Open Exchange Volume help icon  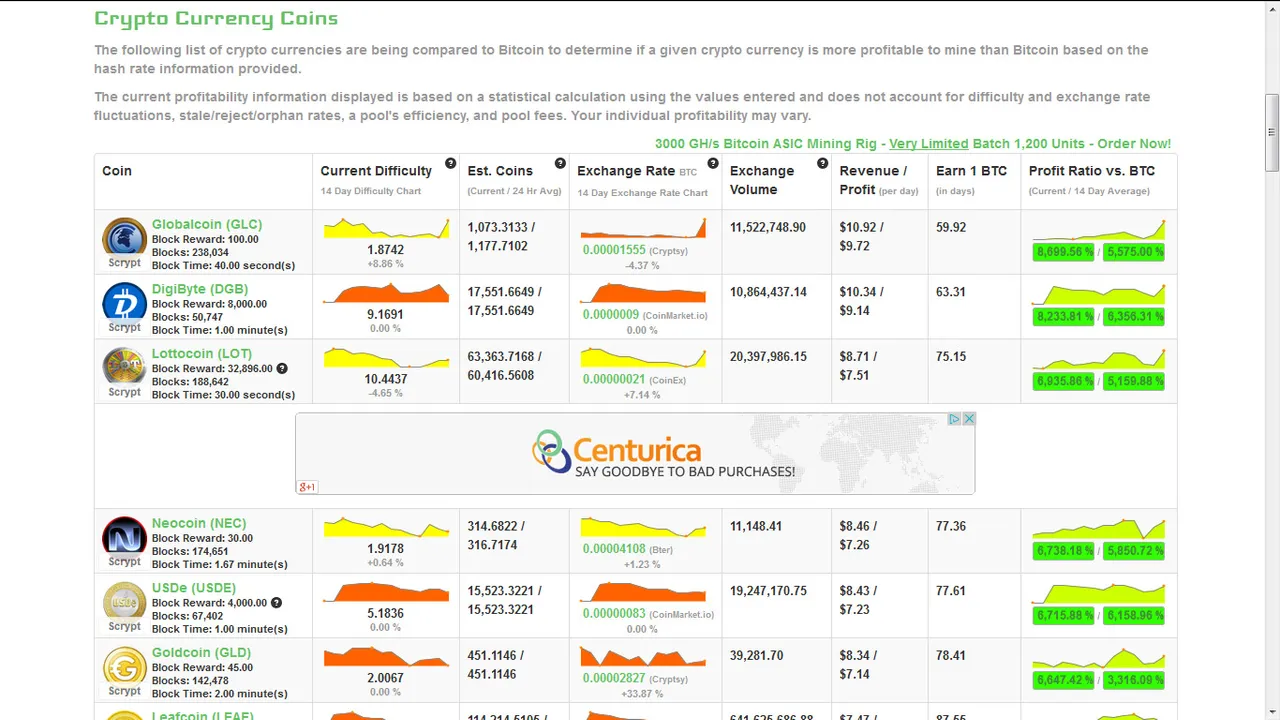[x=822, y=163]
